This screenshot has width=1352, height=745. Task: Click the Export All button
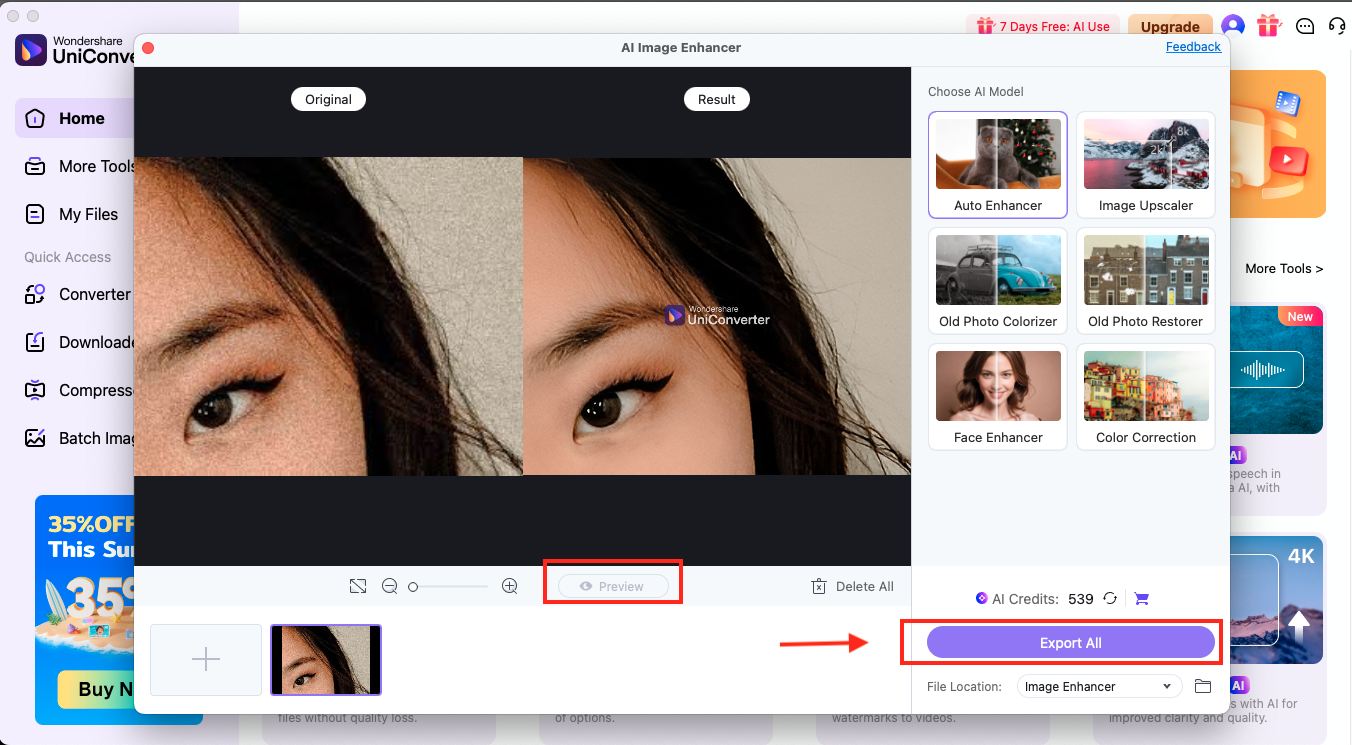(x=1070, y=643)
